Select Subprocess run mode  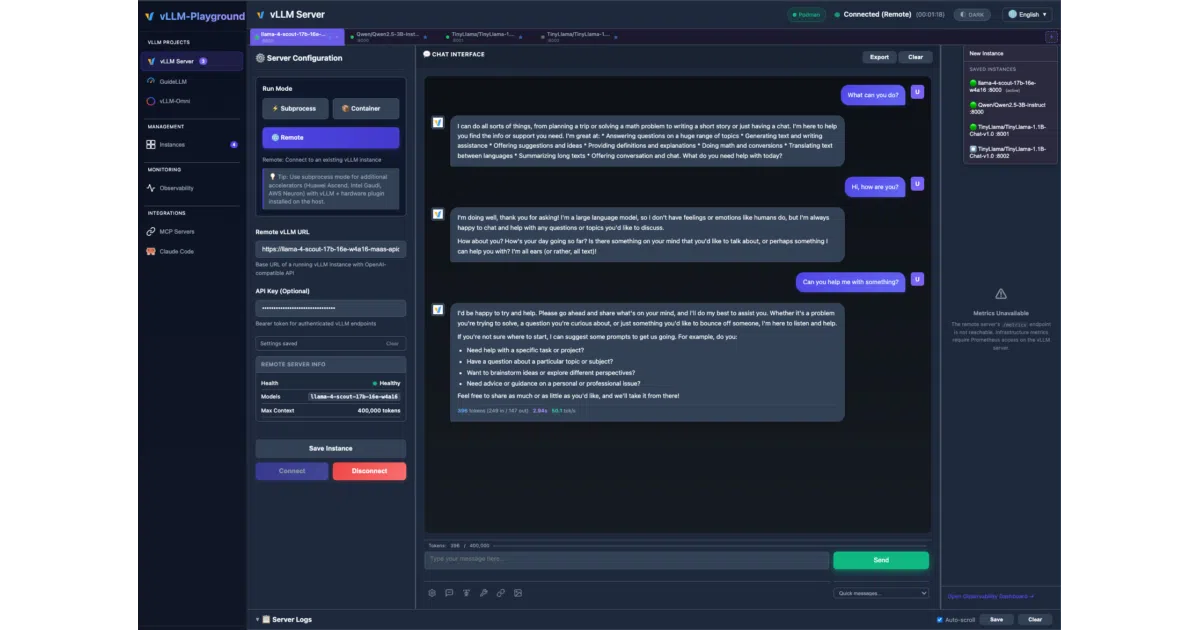click(295, 108)
